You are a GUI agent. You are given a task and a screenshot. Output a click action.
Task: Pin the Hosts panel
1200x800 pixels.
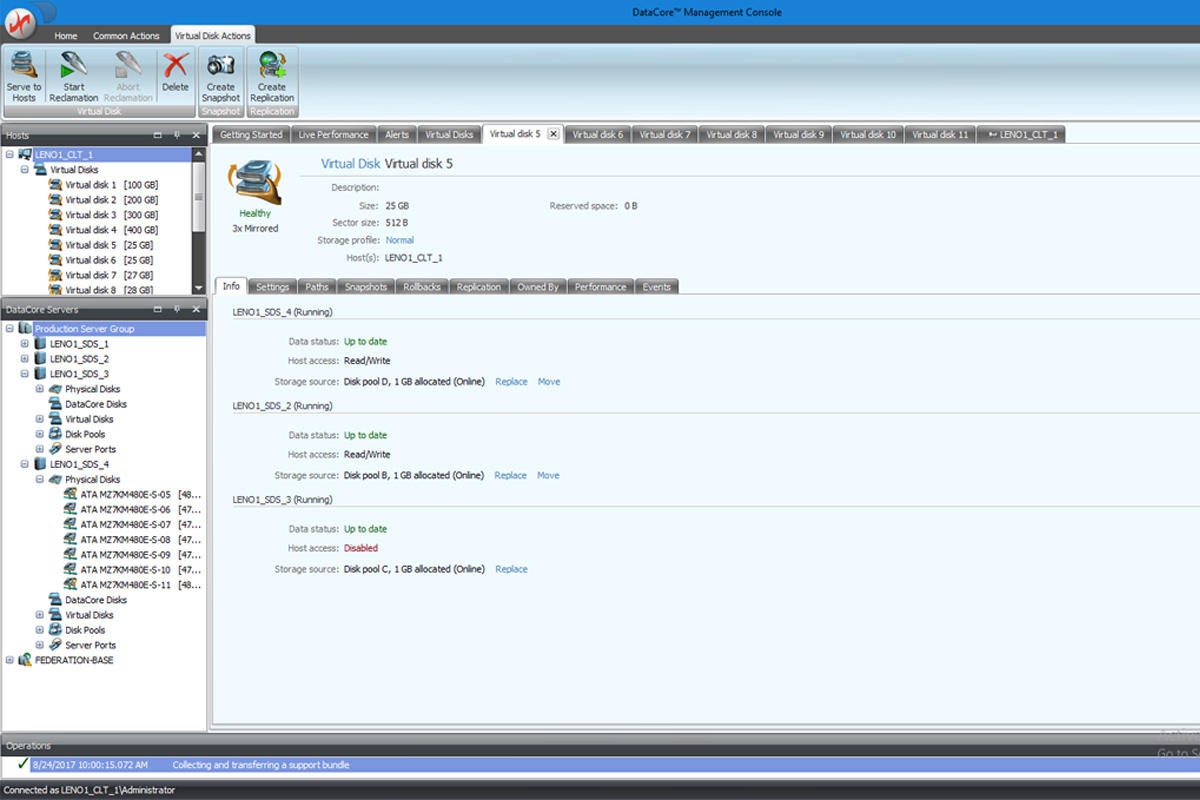(176, 134)
